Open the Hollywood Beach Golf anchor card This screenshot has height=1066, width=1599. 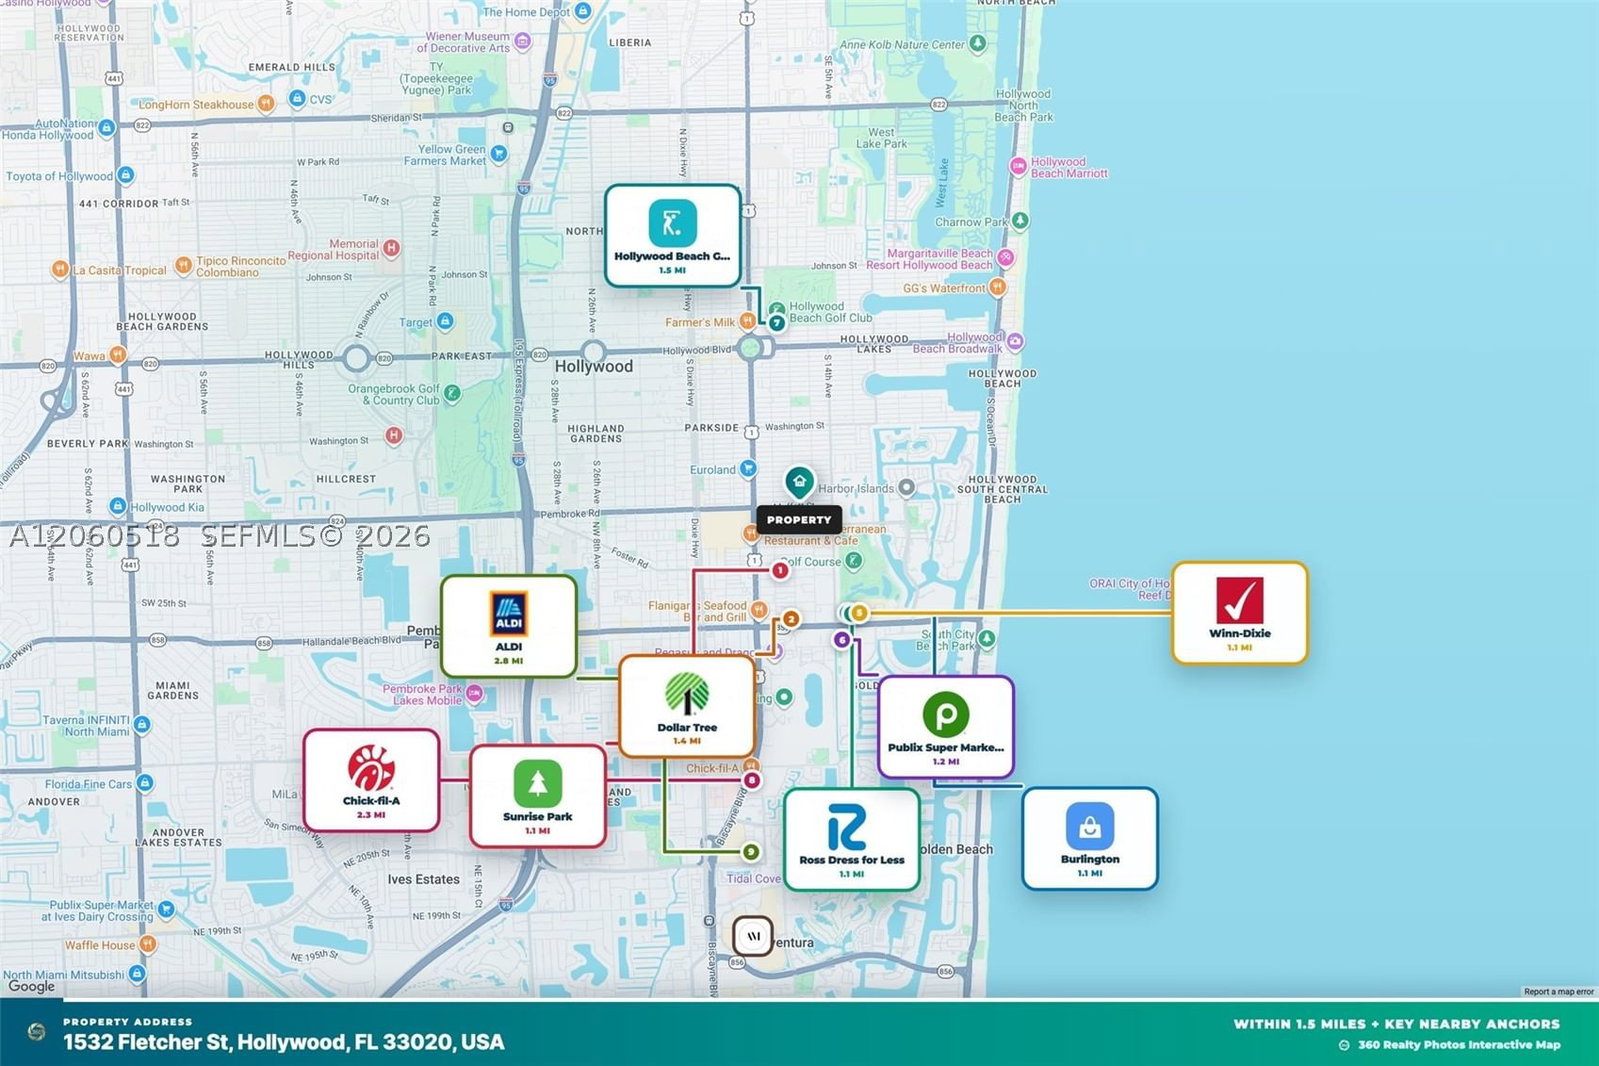[x=672, y=236]
